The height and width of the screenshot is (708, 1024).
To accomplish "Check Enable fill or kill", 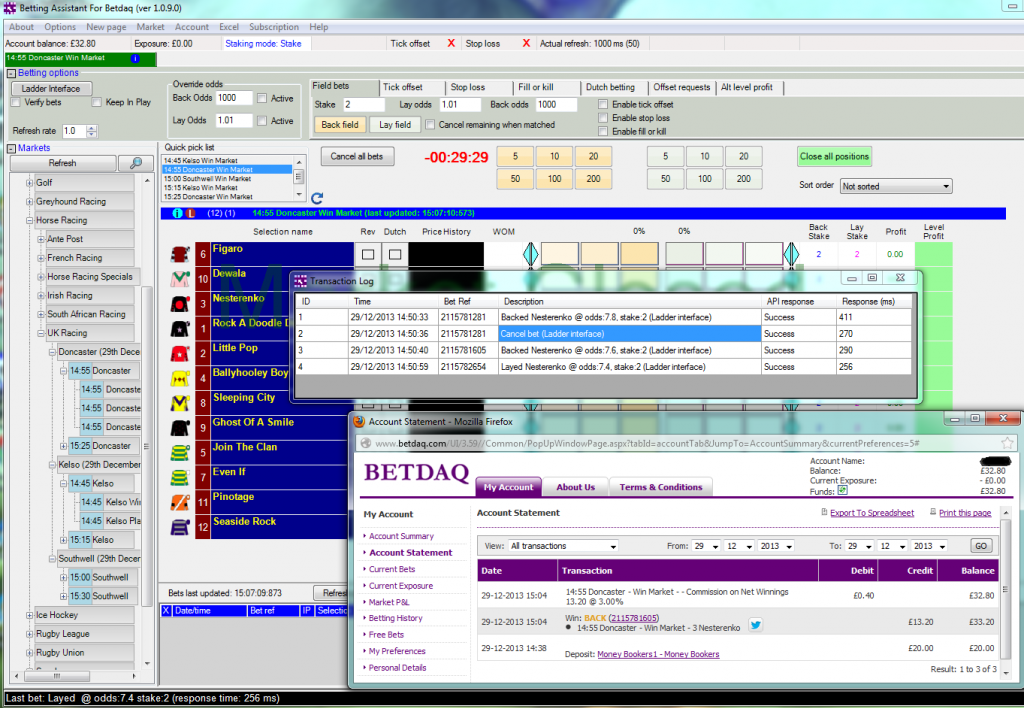I will pos(603,131).
